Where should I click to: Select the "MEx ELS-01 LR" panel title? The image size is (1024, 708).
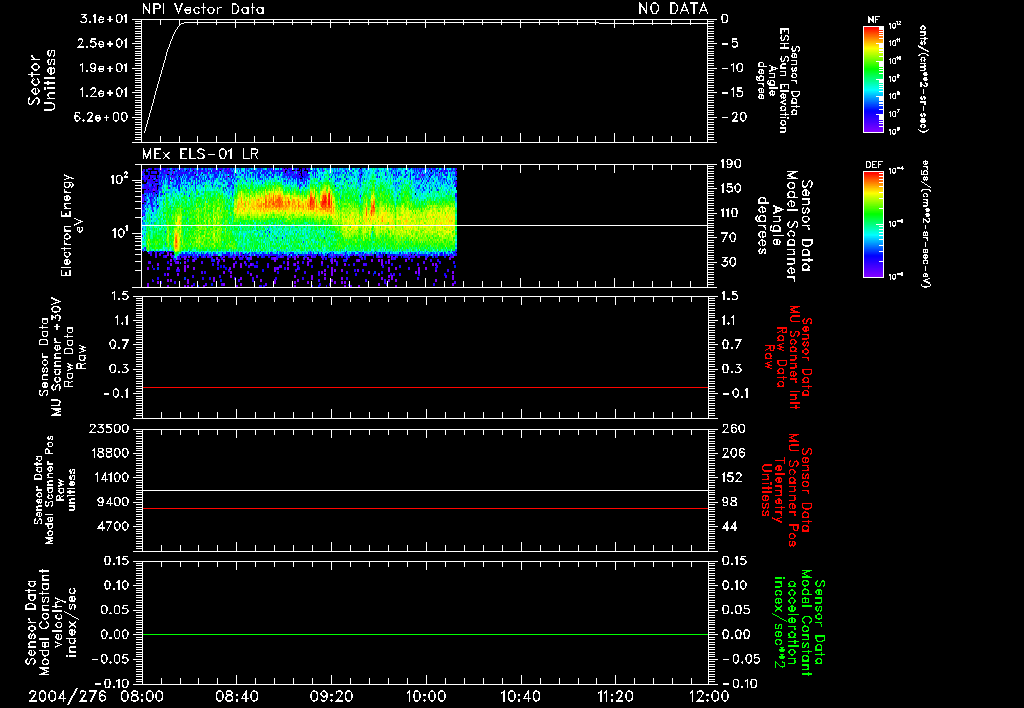(200, 154)
